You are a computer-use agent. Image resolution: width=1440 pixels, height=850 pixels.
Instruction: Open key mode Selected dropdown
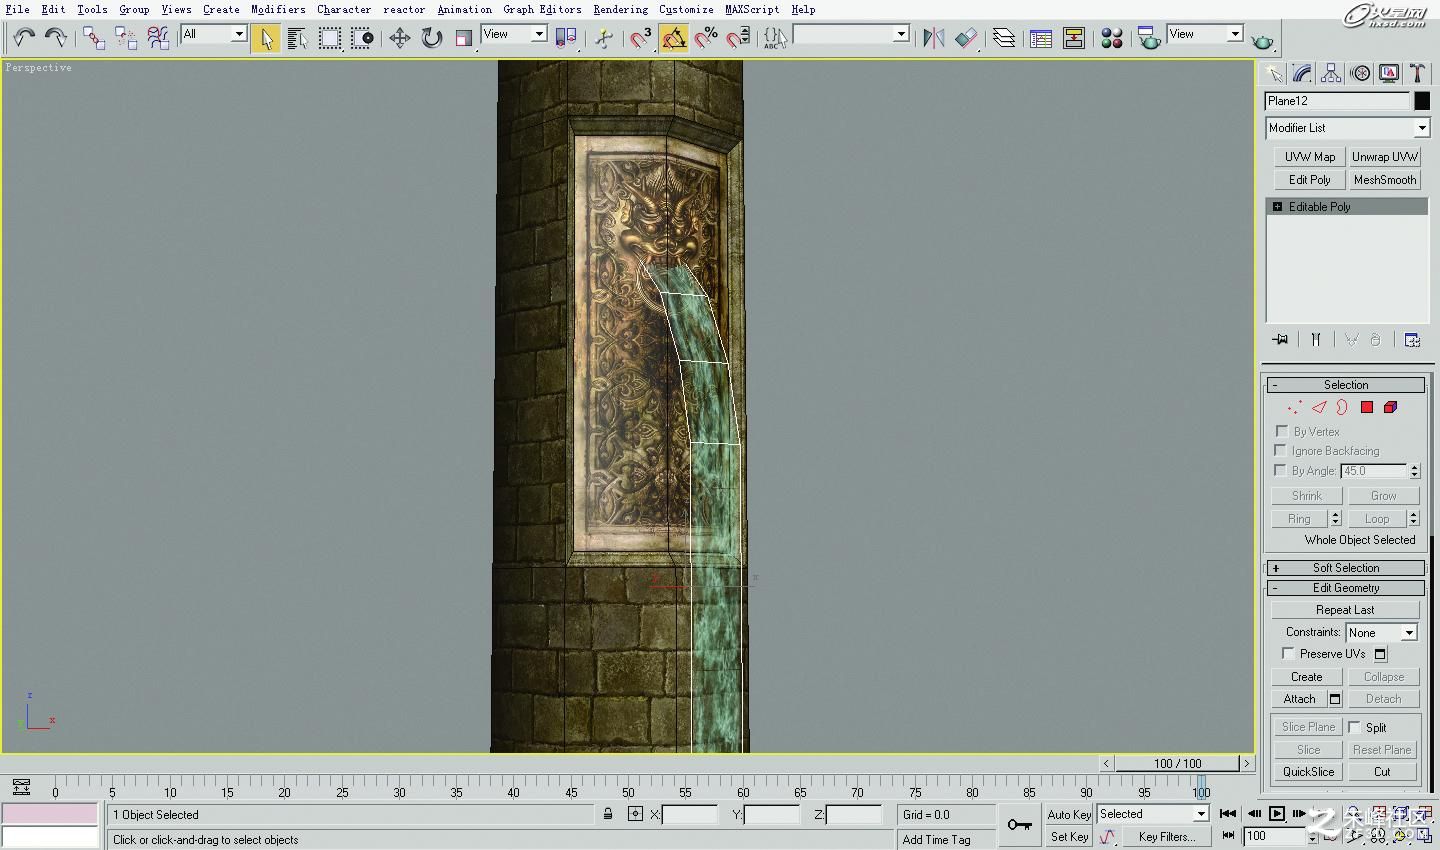[x=1153, y=814]
